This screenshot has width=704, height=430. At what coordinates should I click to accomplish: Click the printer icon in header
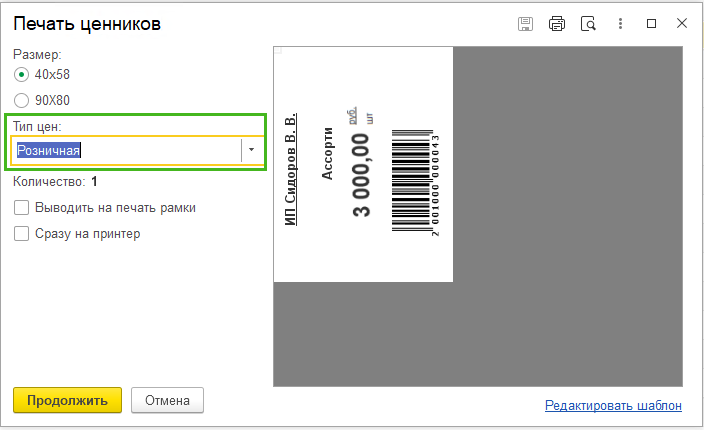557,24
